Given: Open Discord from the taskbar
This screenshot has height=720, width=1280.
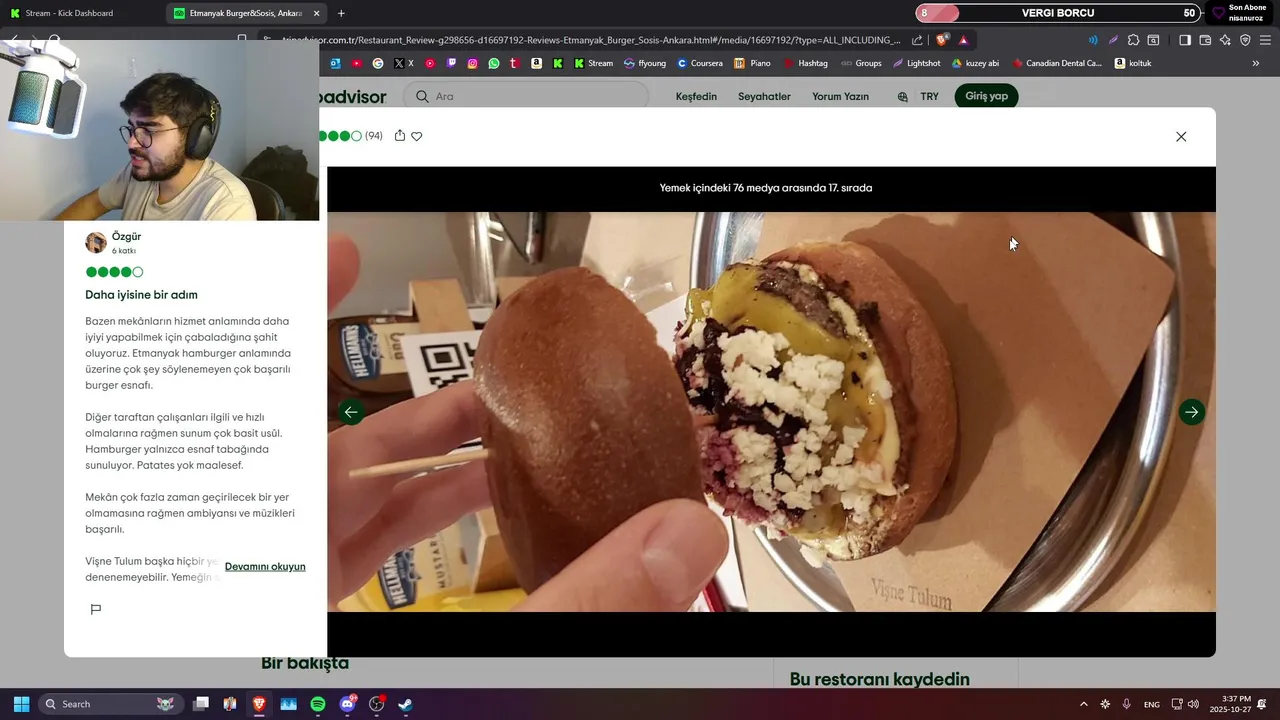Looking at the screenshot, I should [x=347, y=704].
